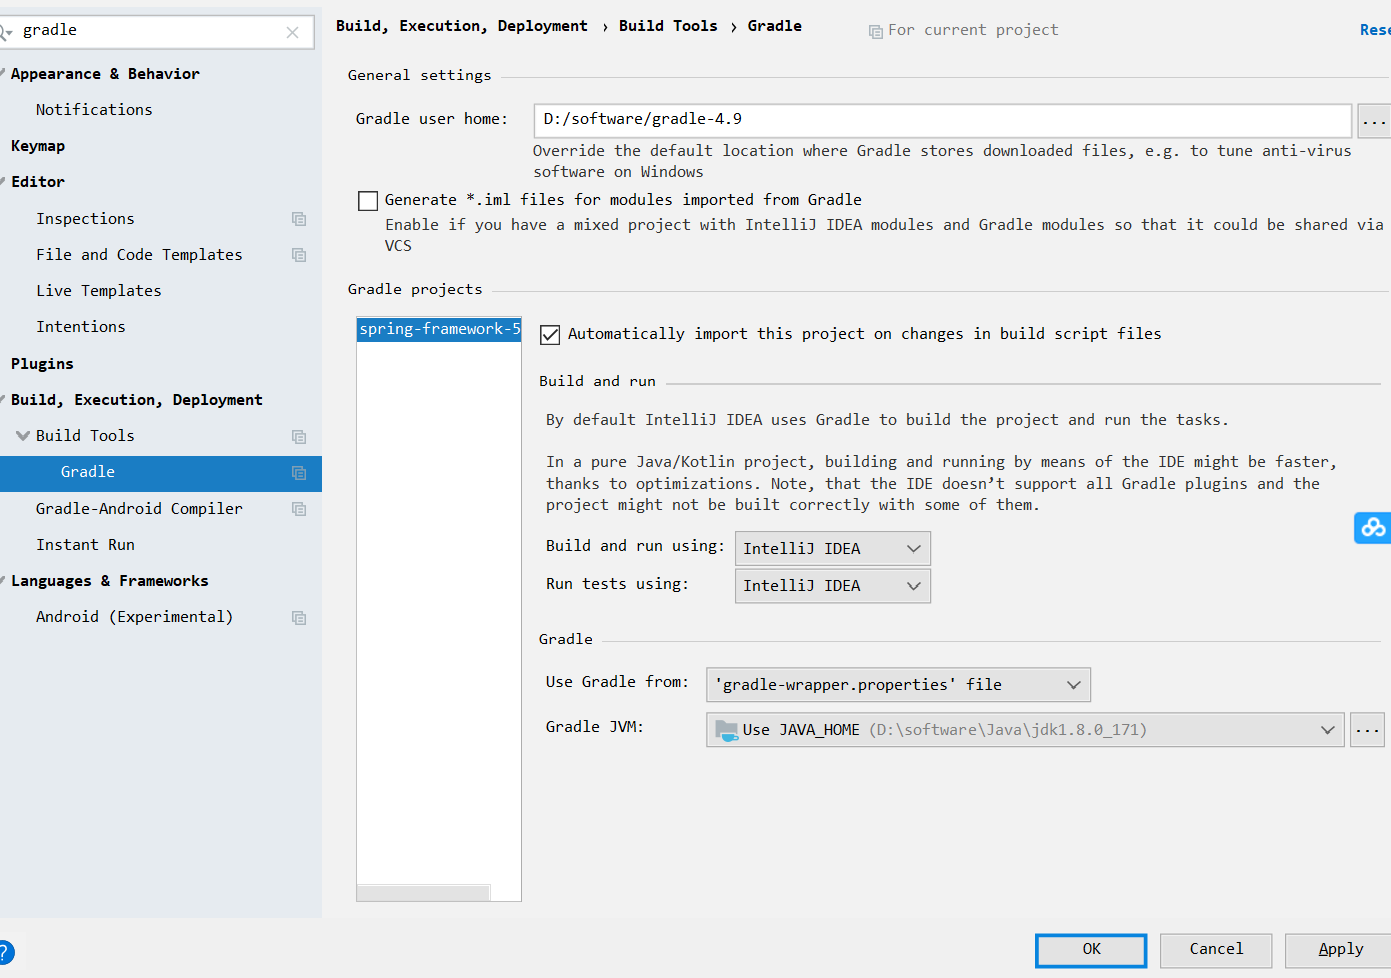Click the OK button
1391x978 pixels.
coord(1091,950)
